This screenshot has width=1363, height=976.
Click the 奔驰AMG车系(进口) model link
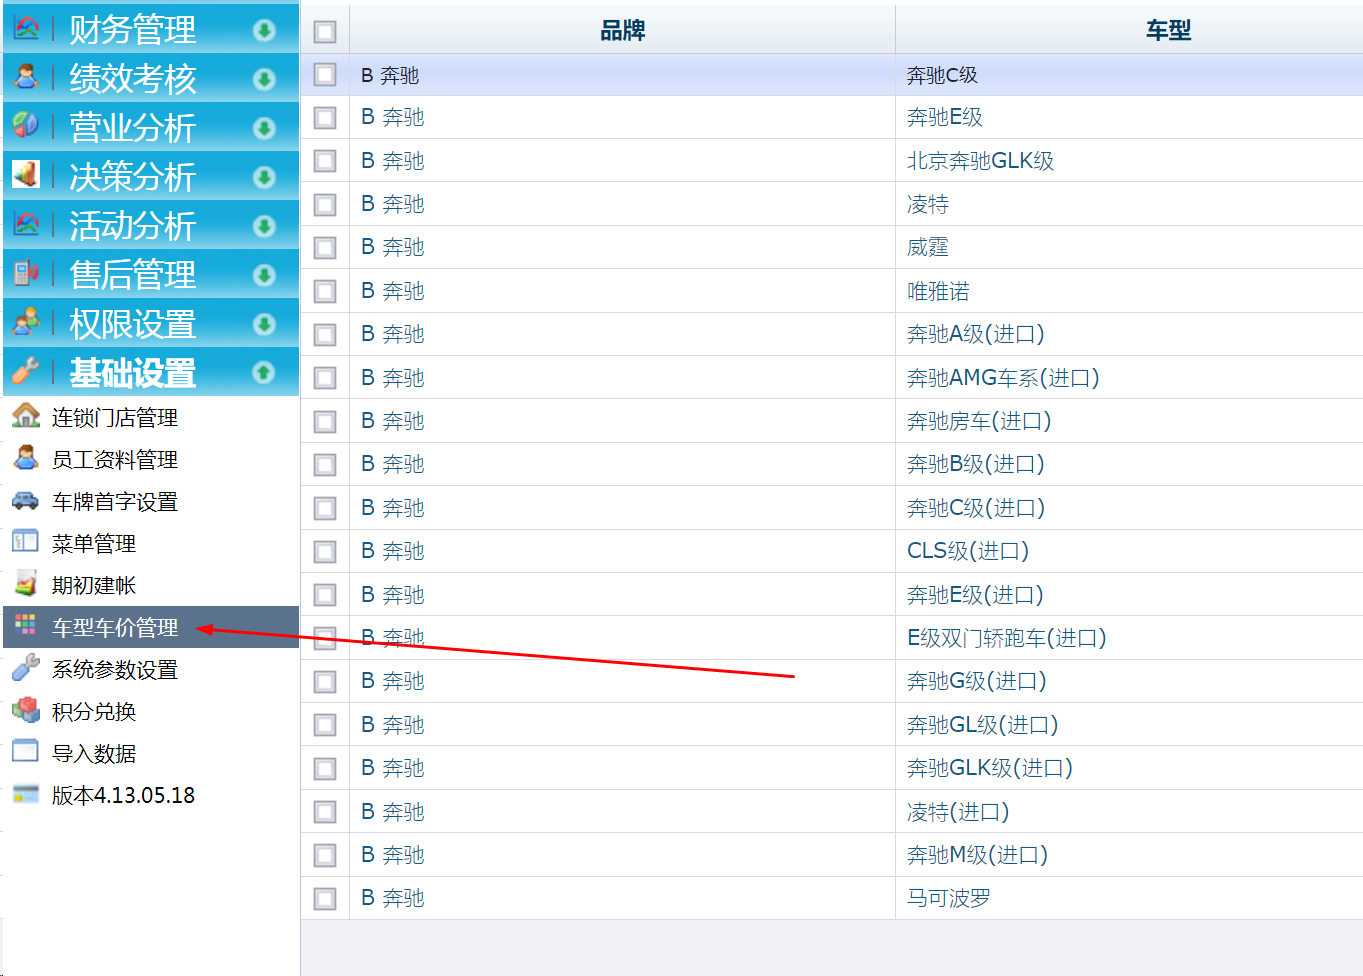(1002, 378)
